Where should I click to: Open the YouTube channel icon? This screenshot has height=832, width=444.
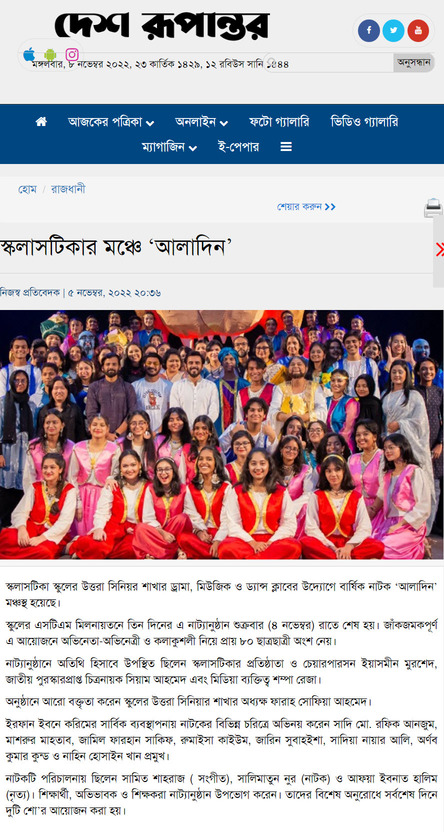418,31
